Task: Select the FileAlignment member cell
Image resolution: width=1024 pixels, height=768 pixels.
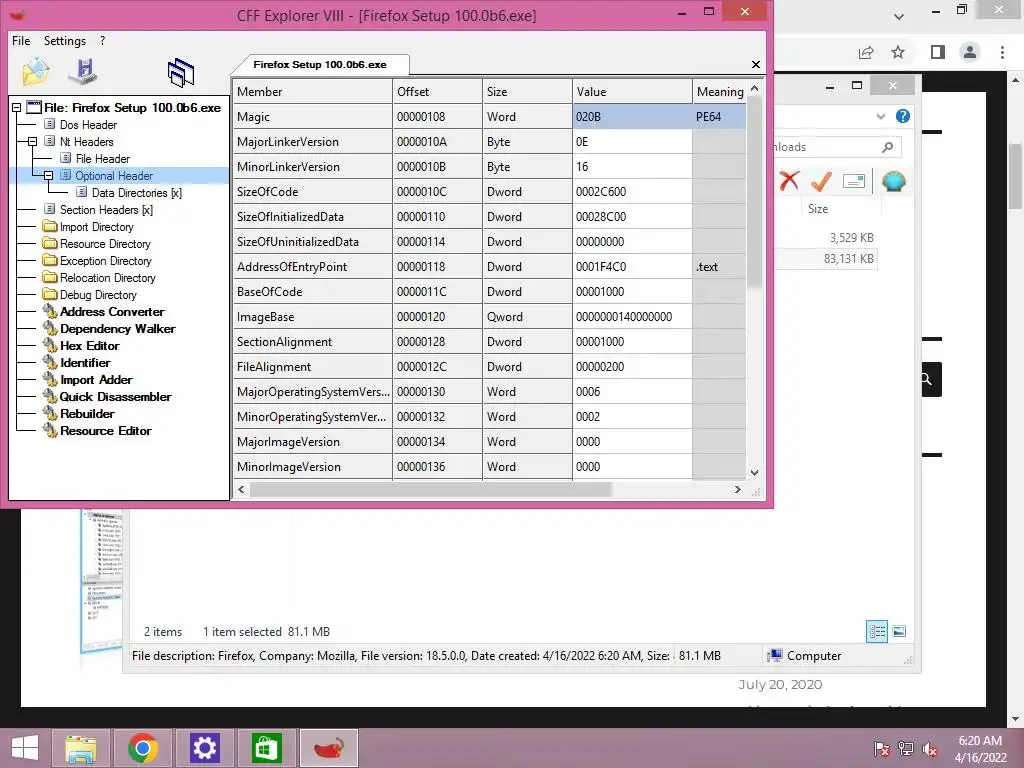Action: pos(313,367)
